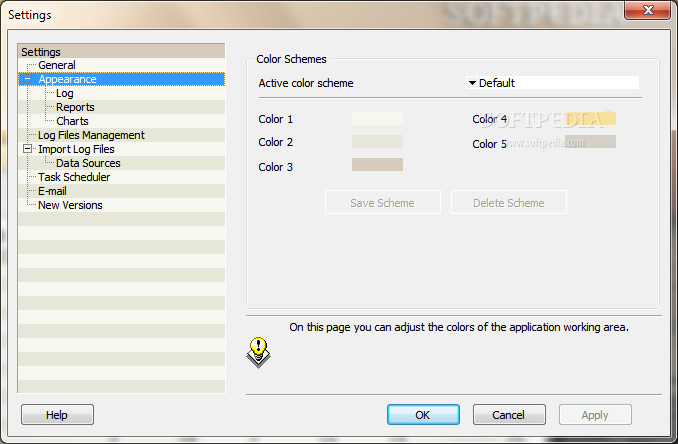This screenshot has width=678, height=444.
Task: Select General in the settings tree
Action: pyautogui.click(x=57, y=65)
